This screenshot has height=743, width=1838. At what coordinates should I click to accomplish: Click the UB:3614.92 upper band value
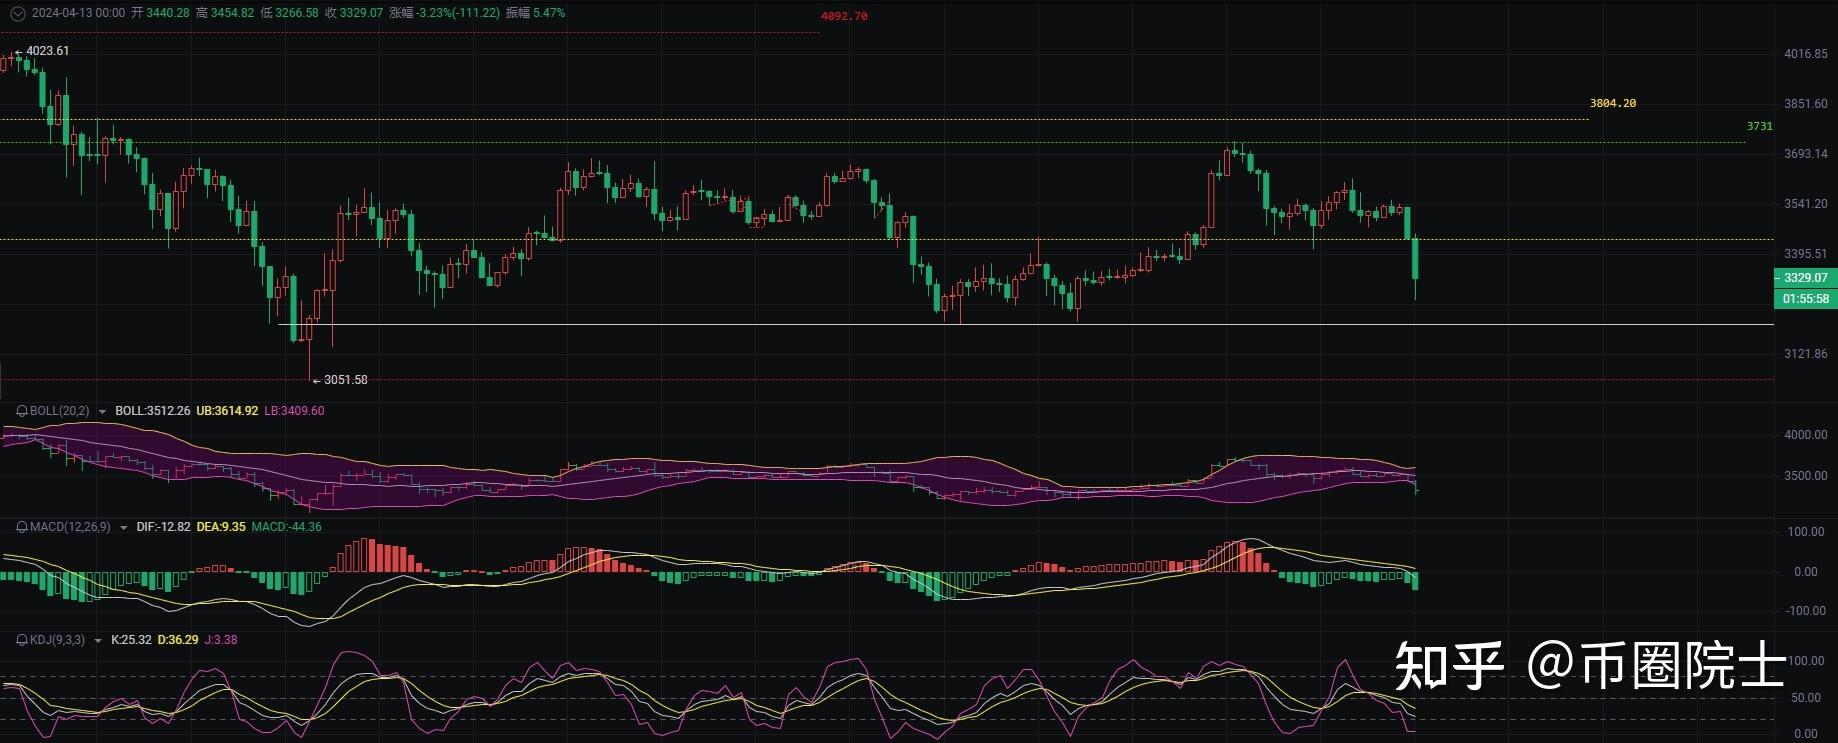[227, 411]
